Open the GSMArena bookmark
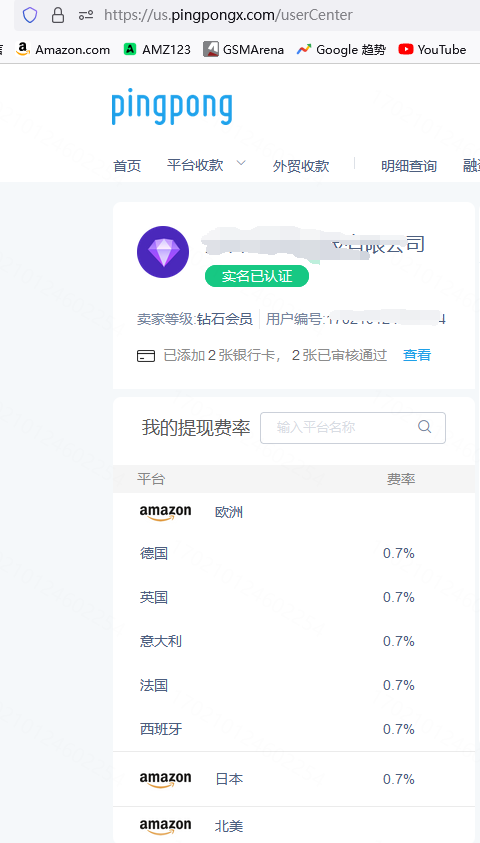Viewport: 480px width, 843px height. click(243, 49)
